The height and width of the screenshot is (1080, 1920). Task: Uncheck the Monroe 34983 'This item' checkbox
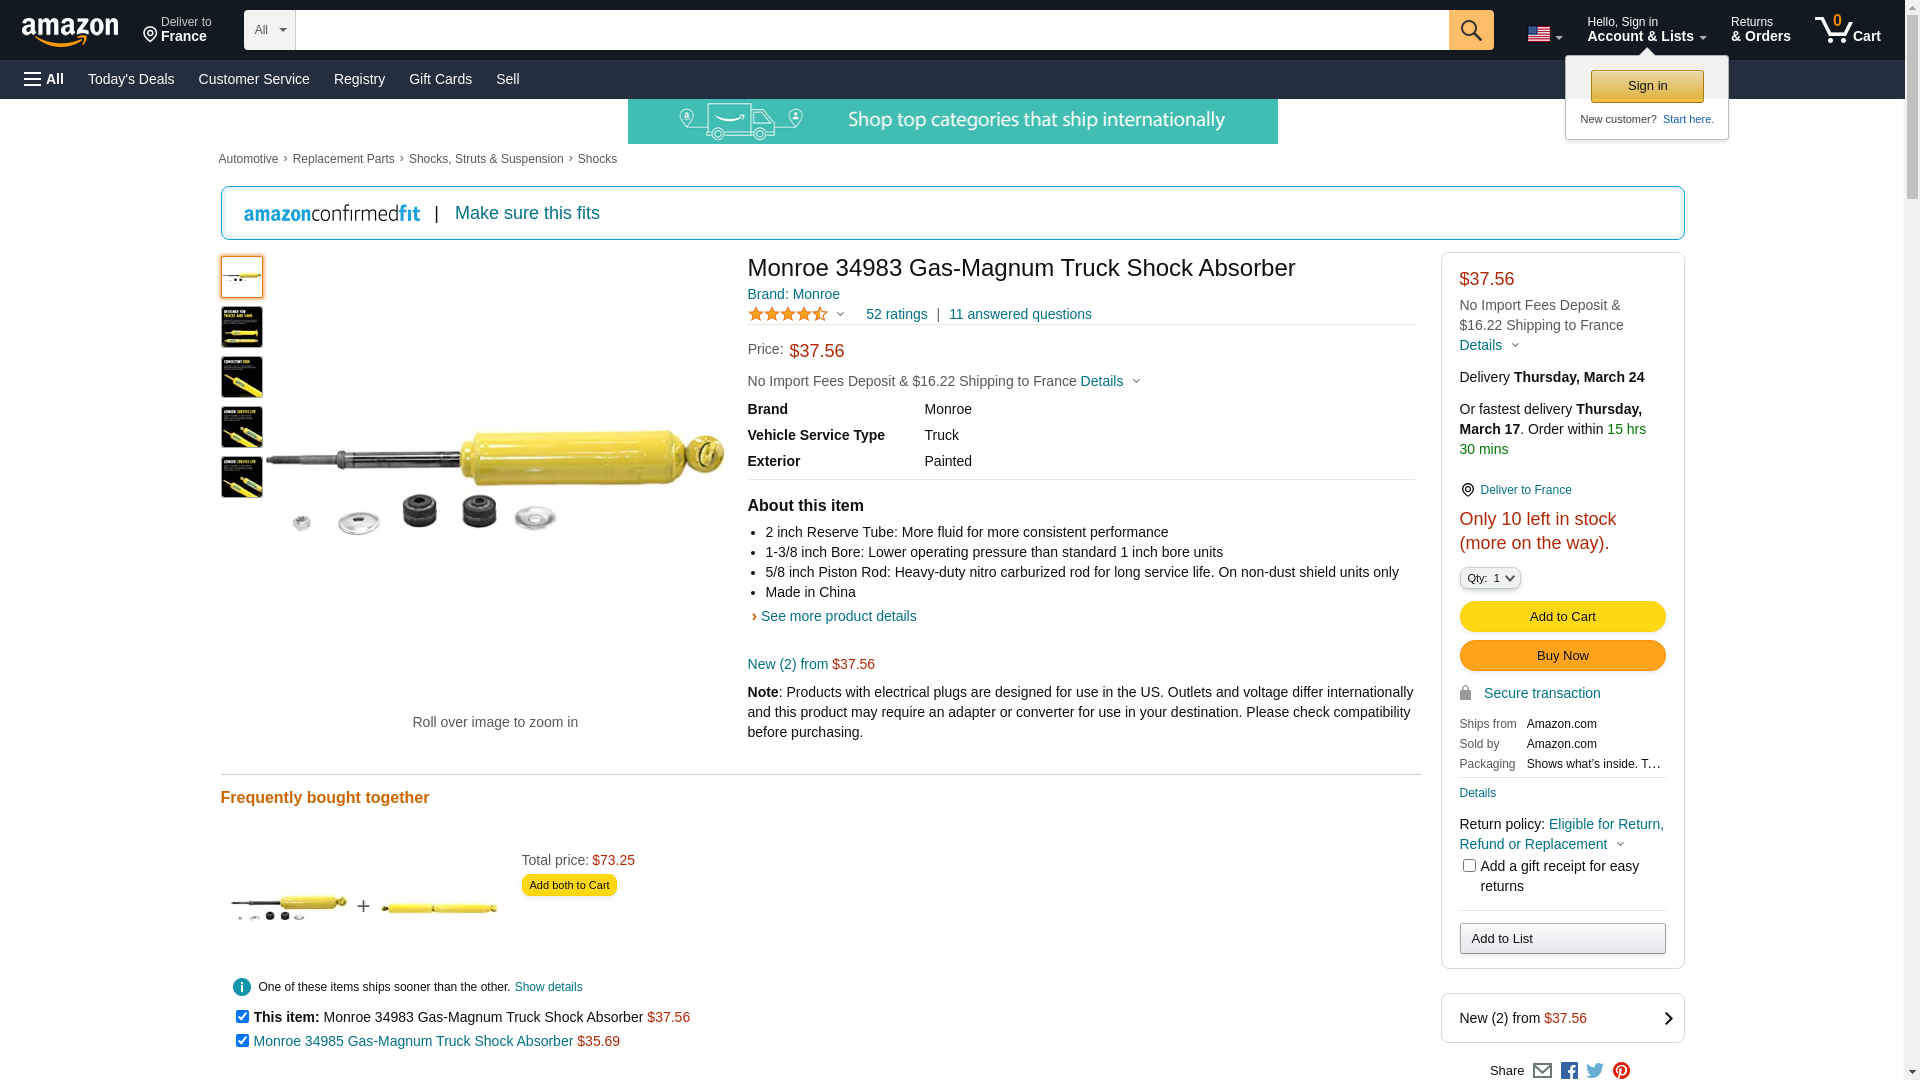tap(242, 1017)
